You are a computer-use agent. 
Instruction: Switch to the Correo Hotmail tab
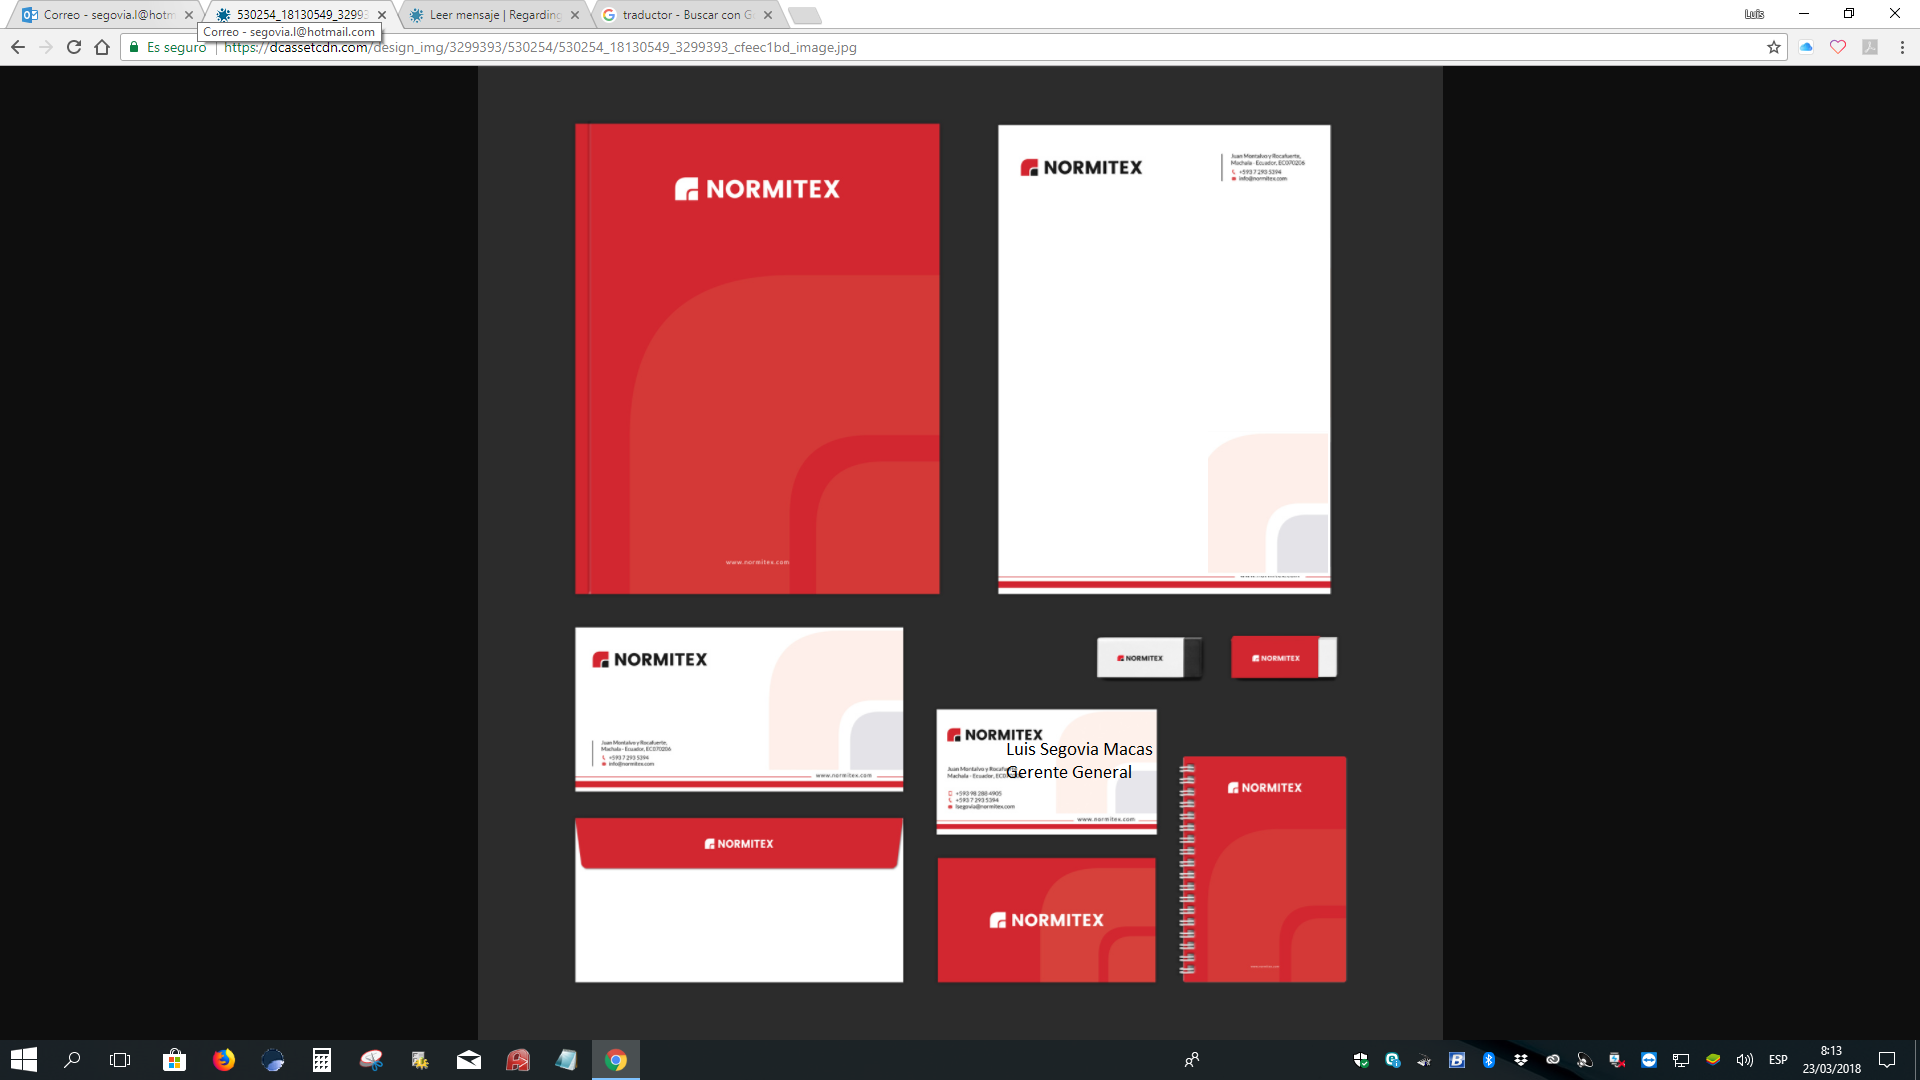pyautogui.click(x=105, y=15)
